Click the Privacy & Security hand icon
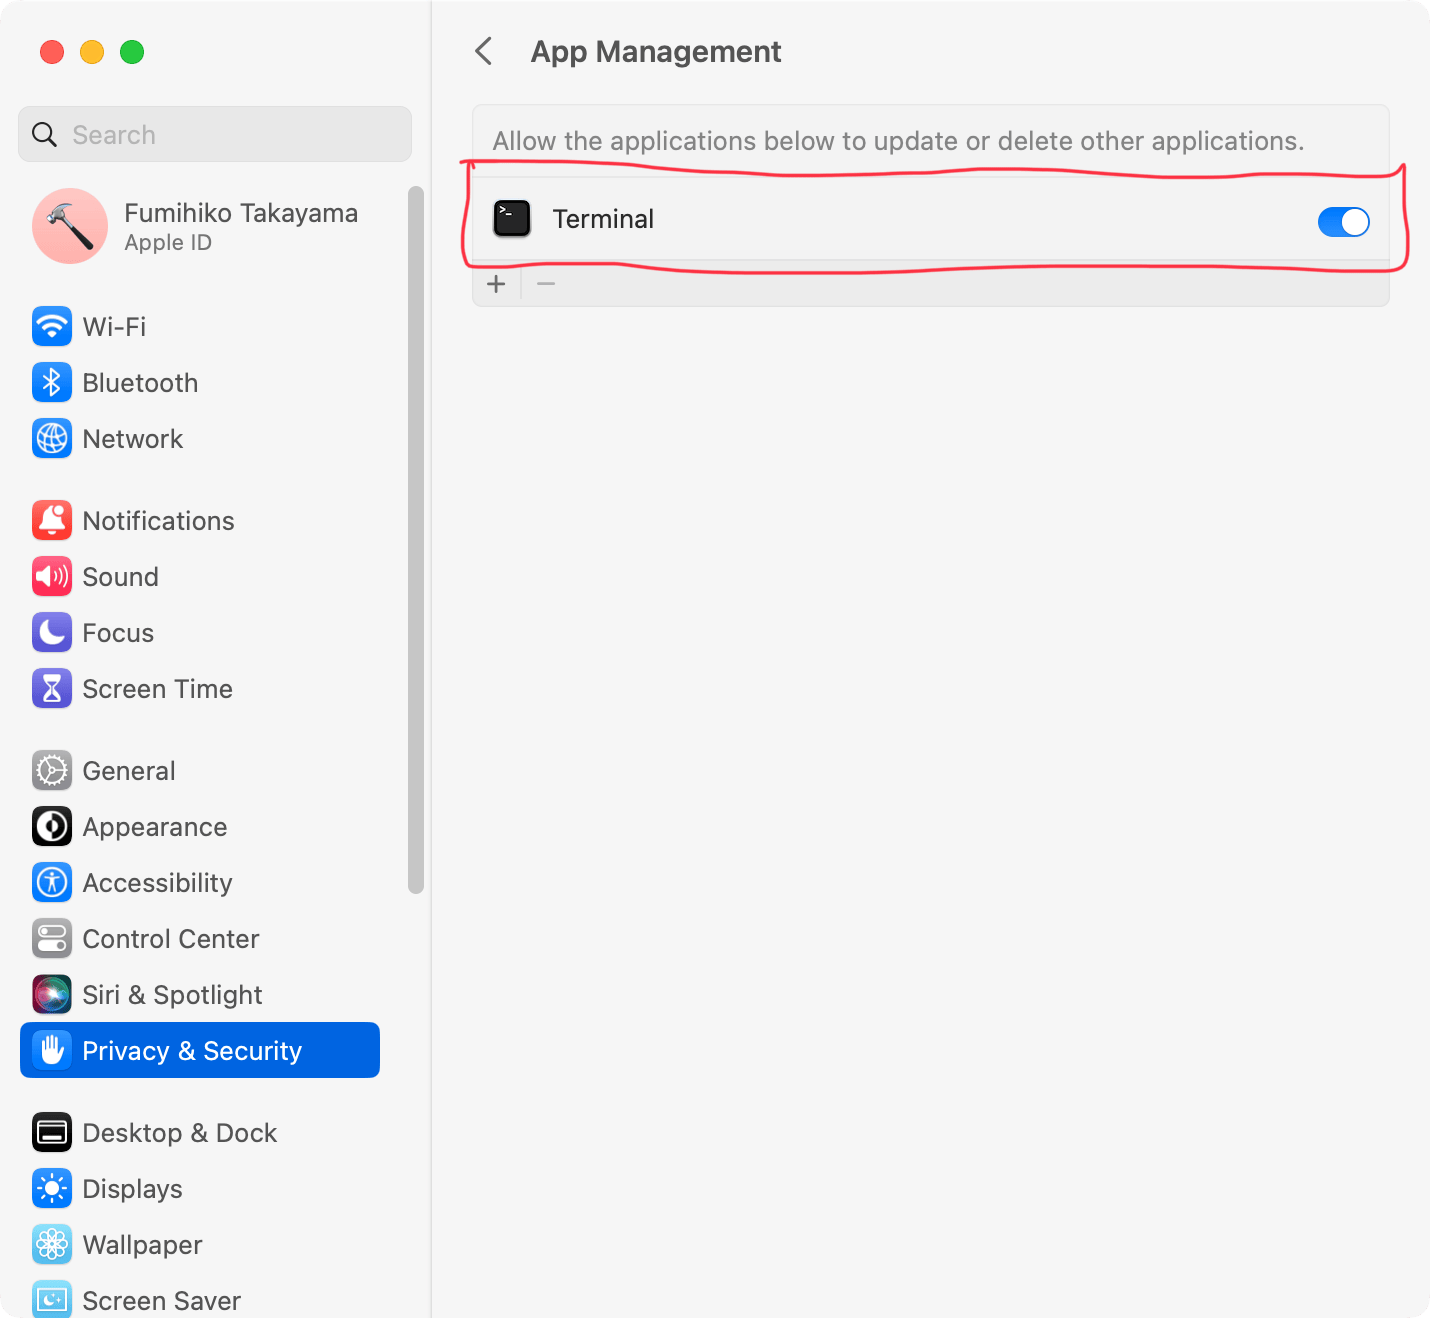This screenshot has width=1430, height=1318. [52, 1050]
